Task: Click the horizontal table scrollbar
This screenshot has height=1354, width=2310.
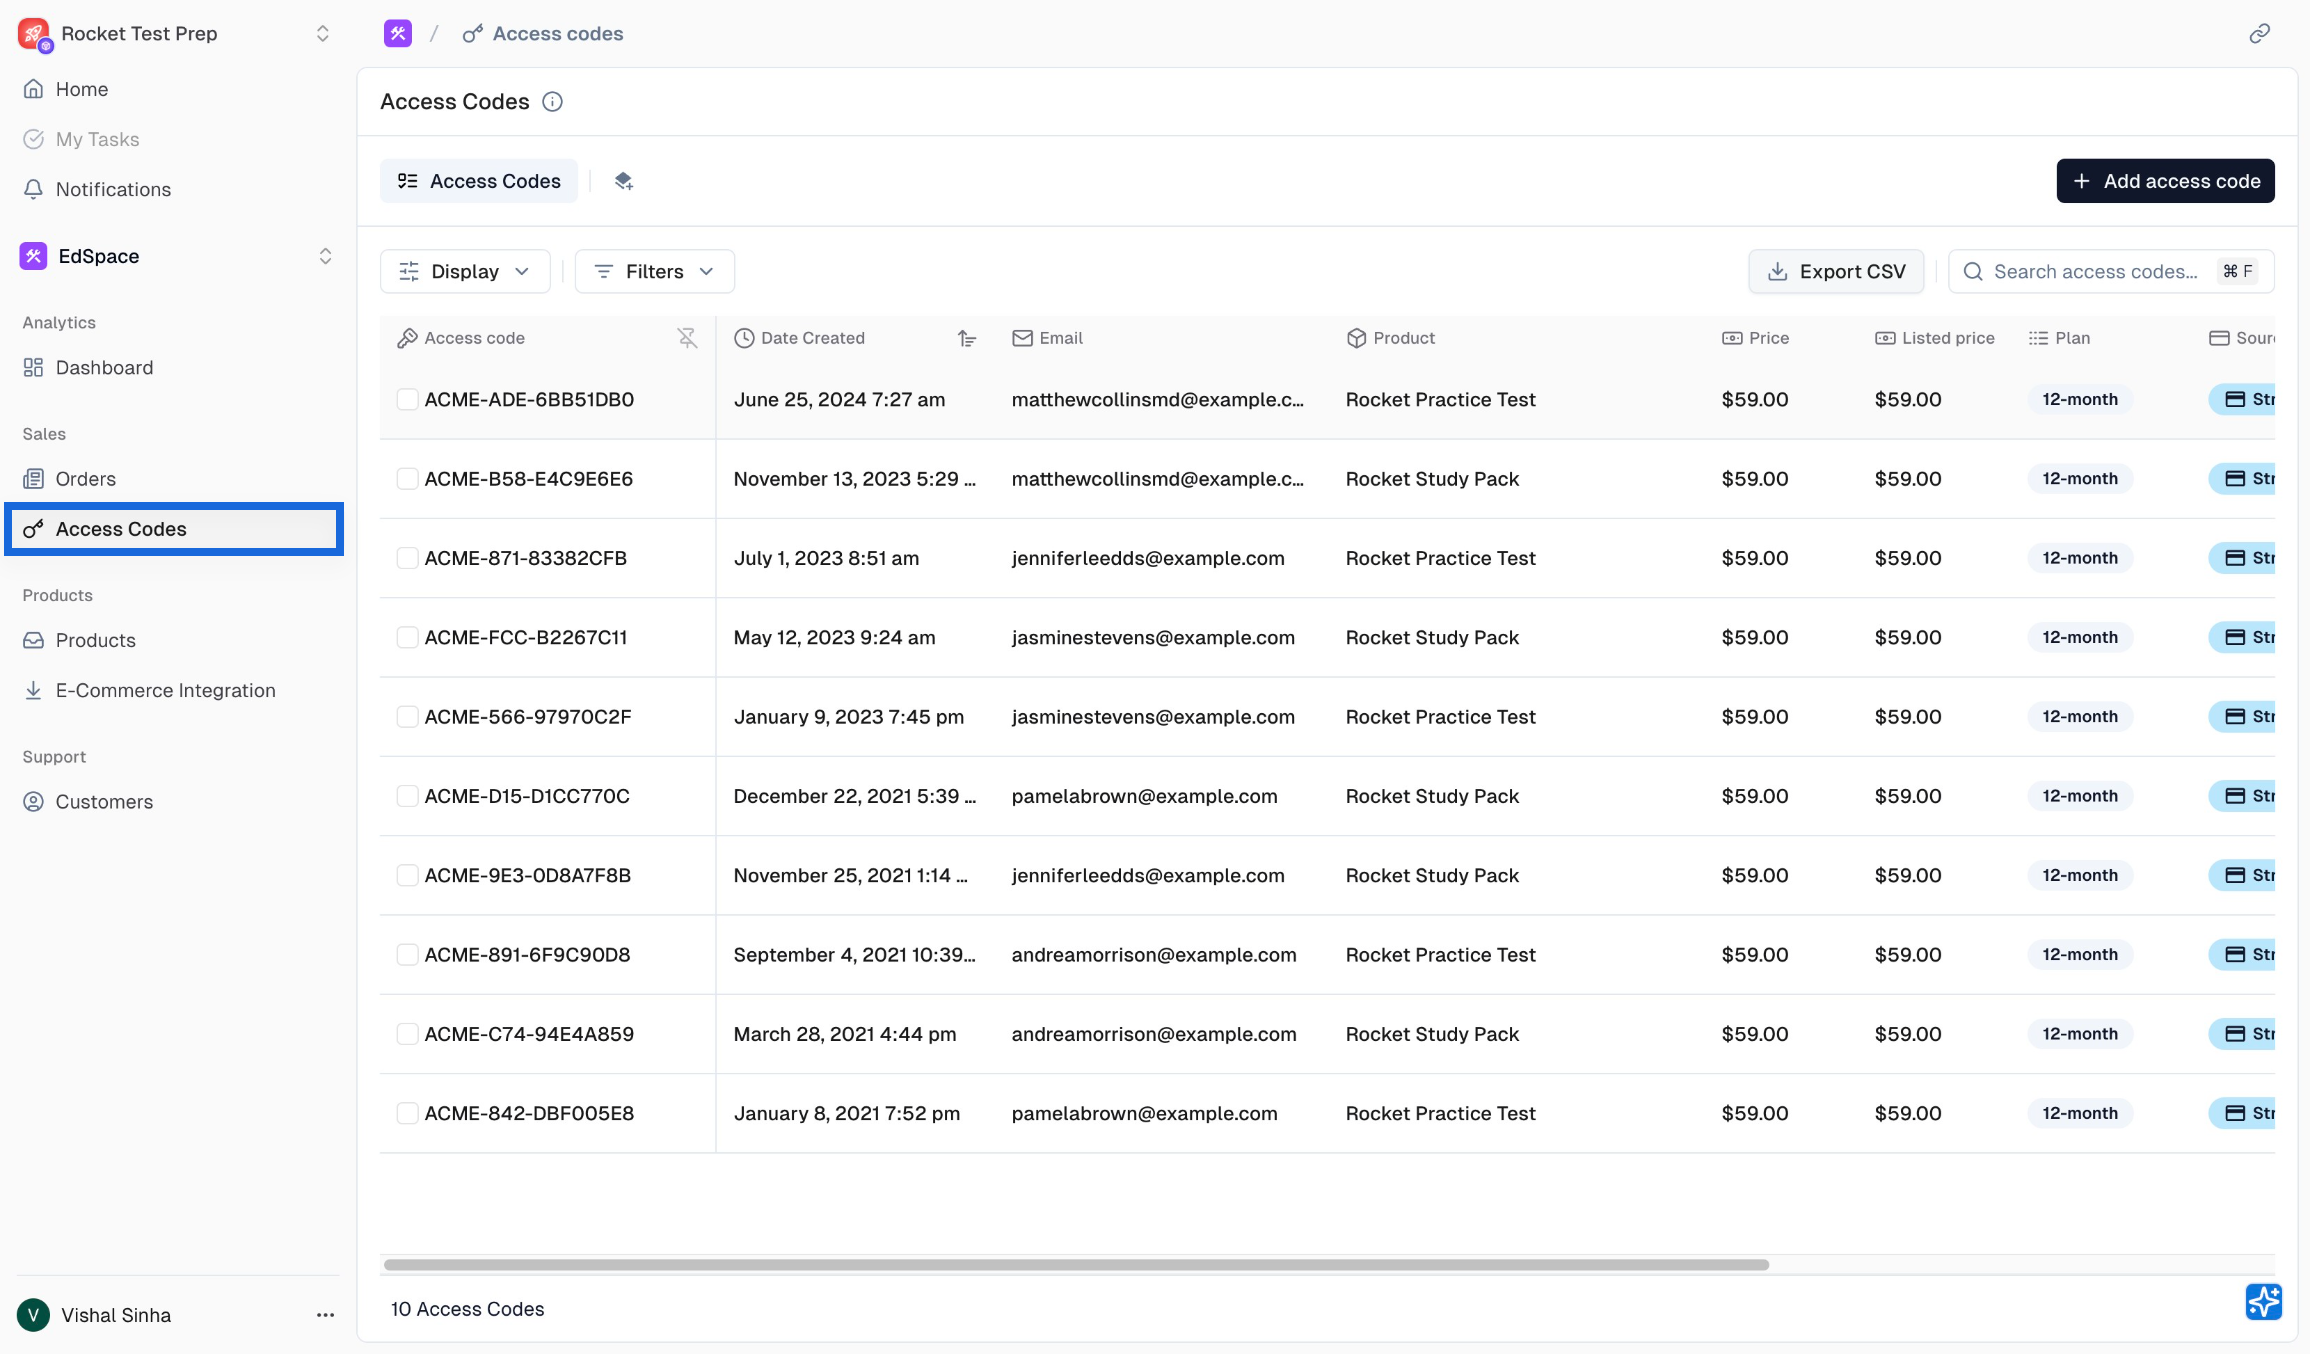Action: click(x=1076, y=1265)
